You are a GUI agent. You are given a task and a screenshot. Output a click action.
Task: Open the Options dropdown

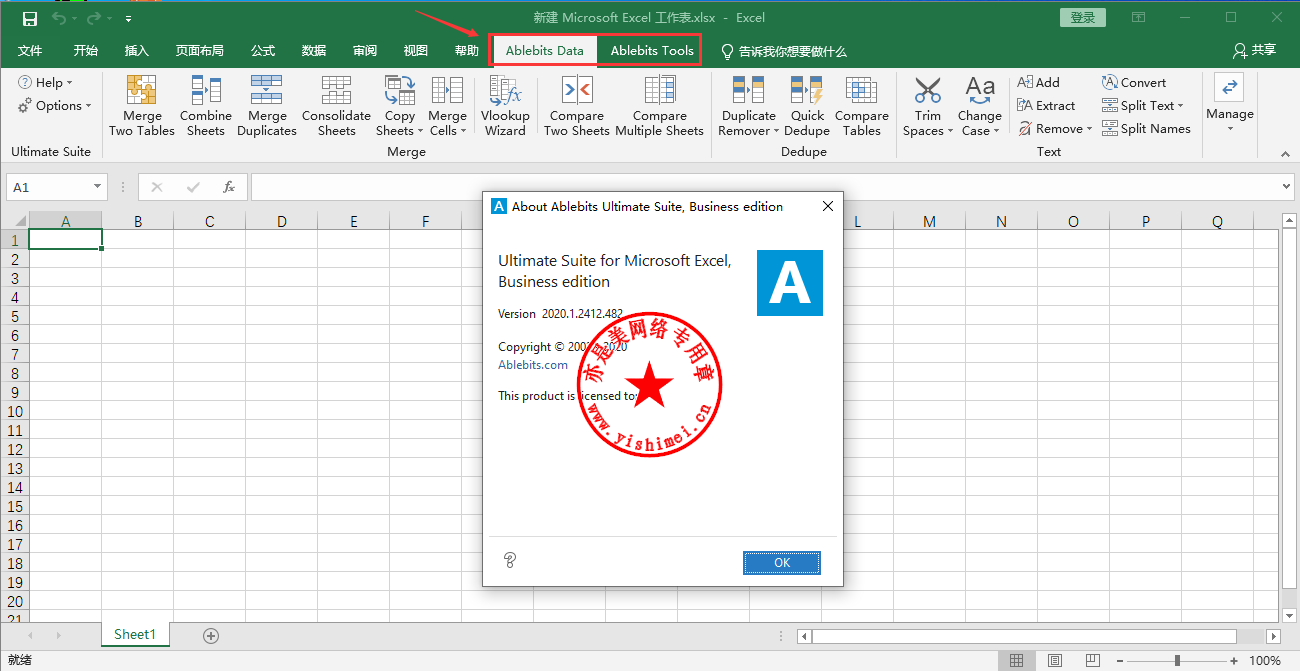point(55,105)
